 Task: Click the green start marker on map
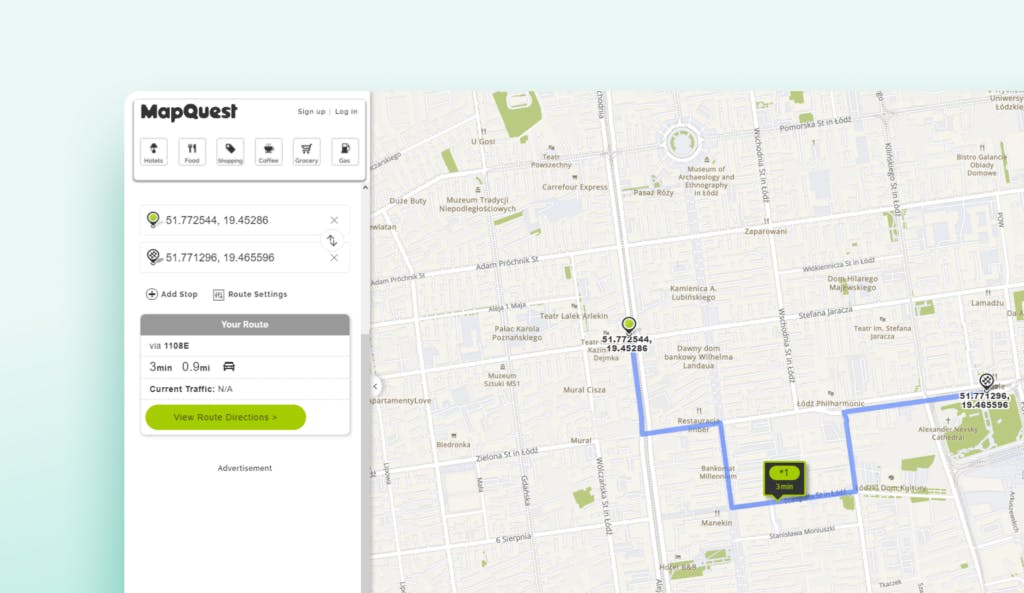coord(628,325)
